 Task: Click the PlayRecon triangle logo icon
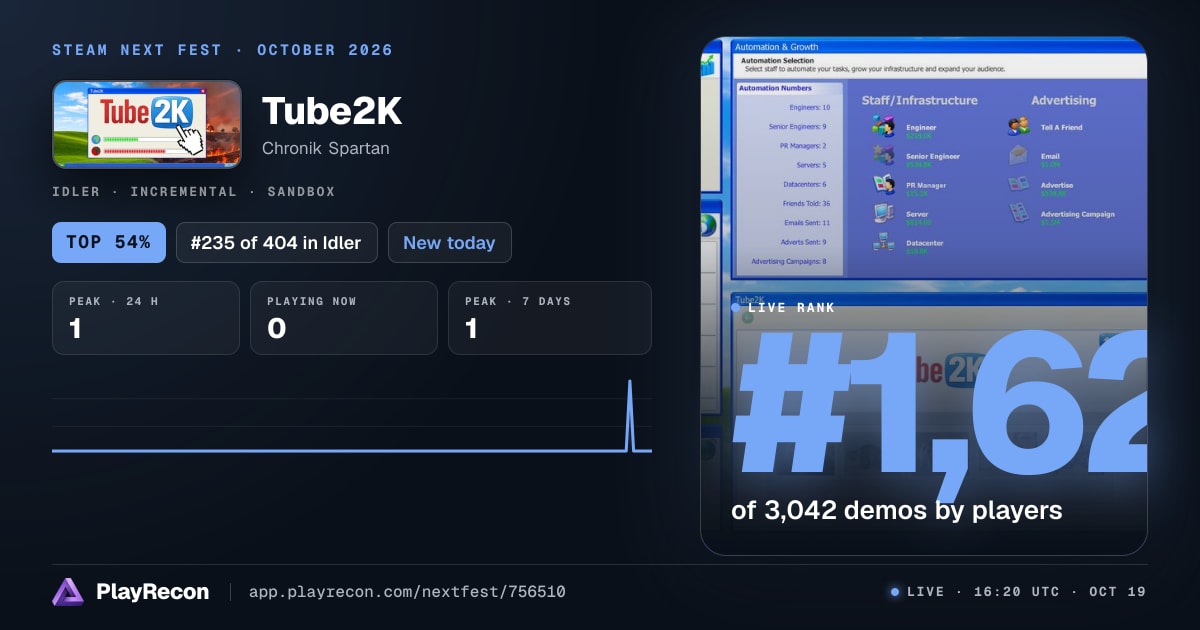point(67,592)
